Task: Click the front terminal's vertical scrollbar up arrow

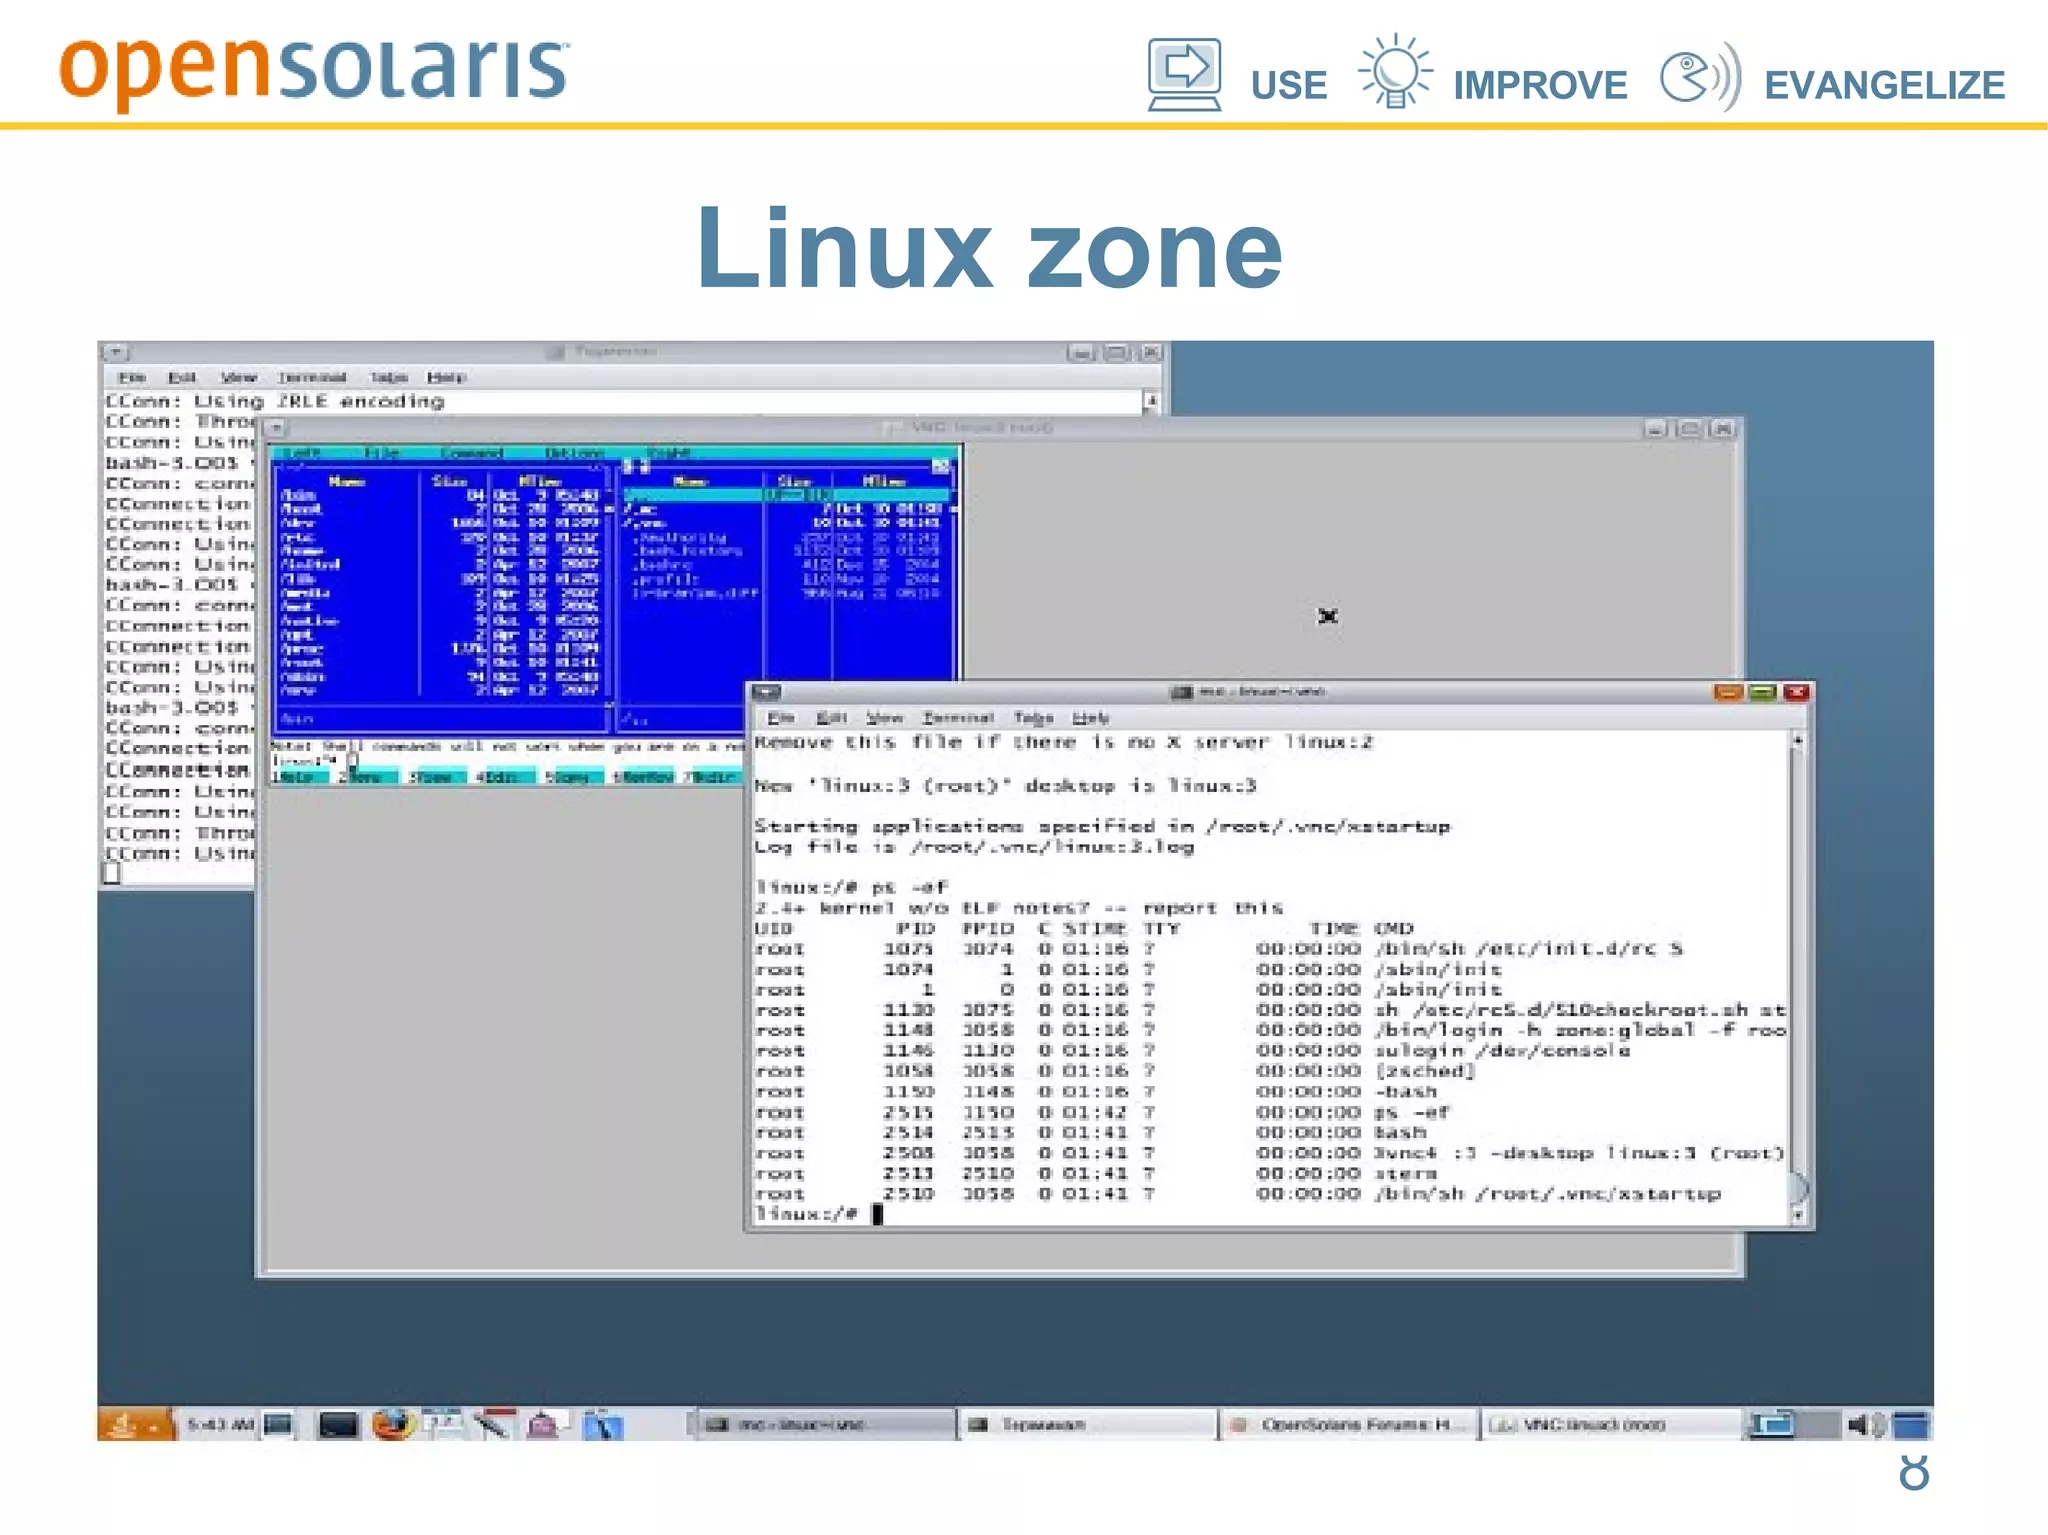Action: (1797, 741)
